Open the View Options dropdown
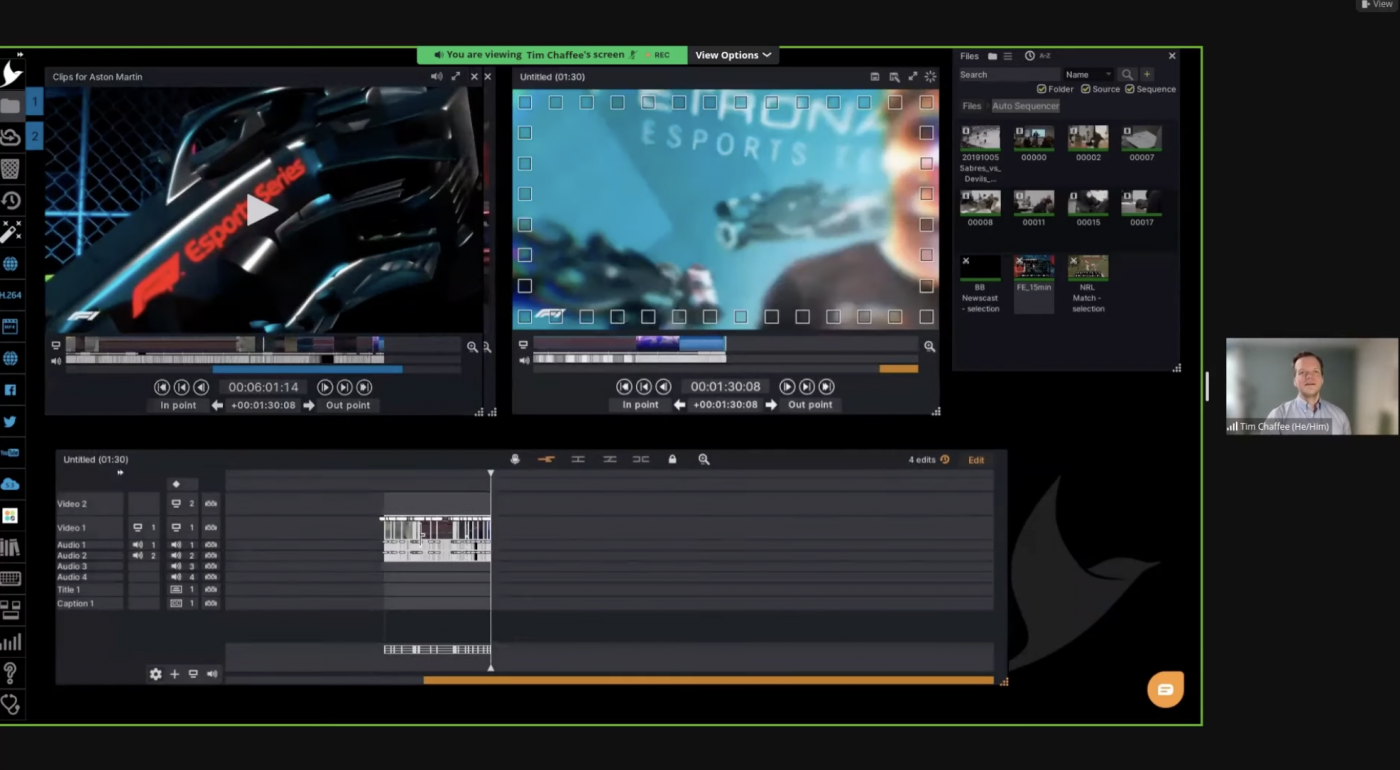The height and width of the screenshot is (770, 1400). [x=733, y=55]
